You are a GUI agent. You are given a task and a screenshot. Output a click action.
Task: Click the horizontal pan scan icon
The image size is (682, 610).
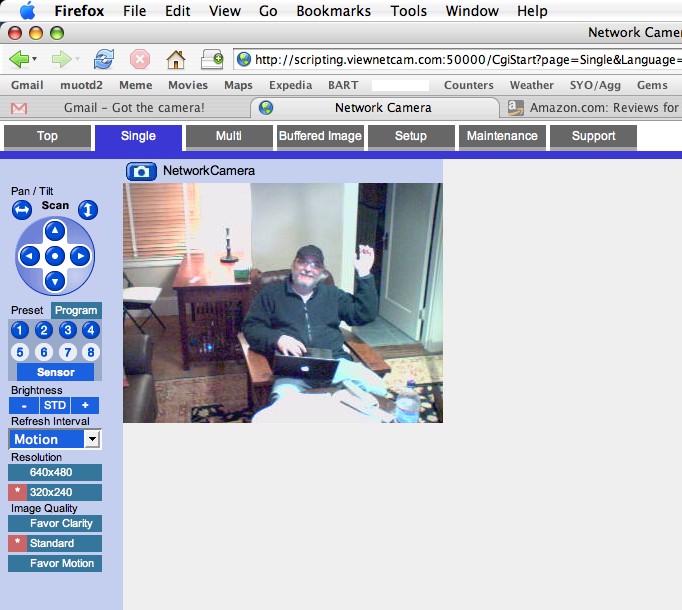[22, 210]
